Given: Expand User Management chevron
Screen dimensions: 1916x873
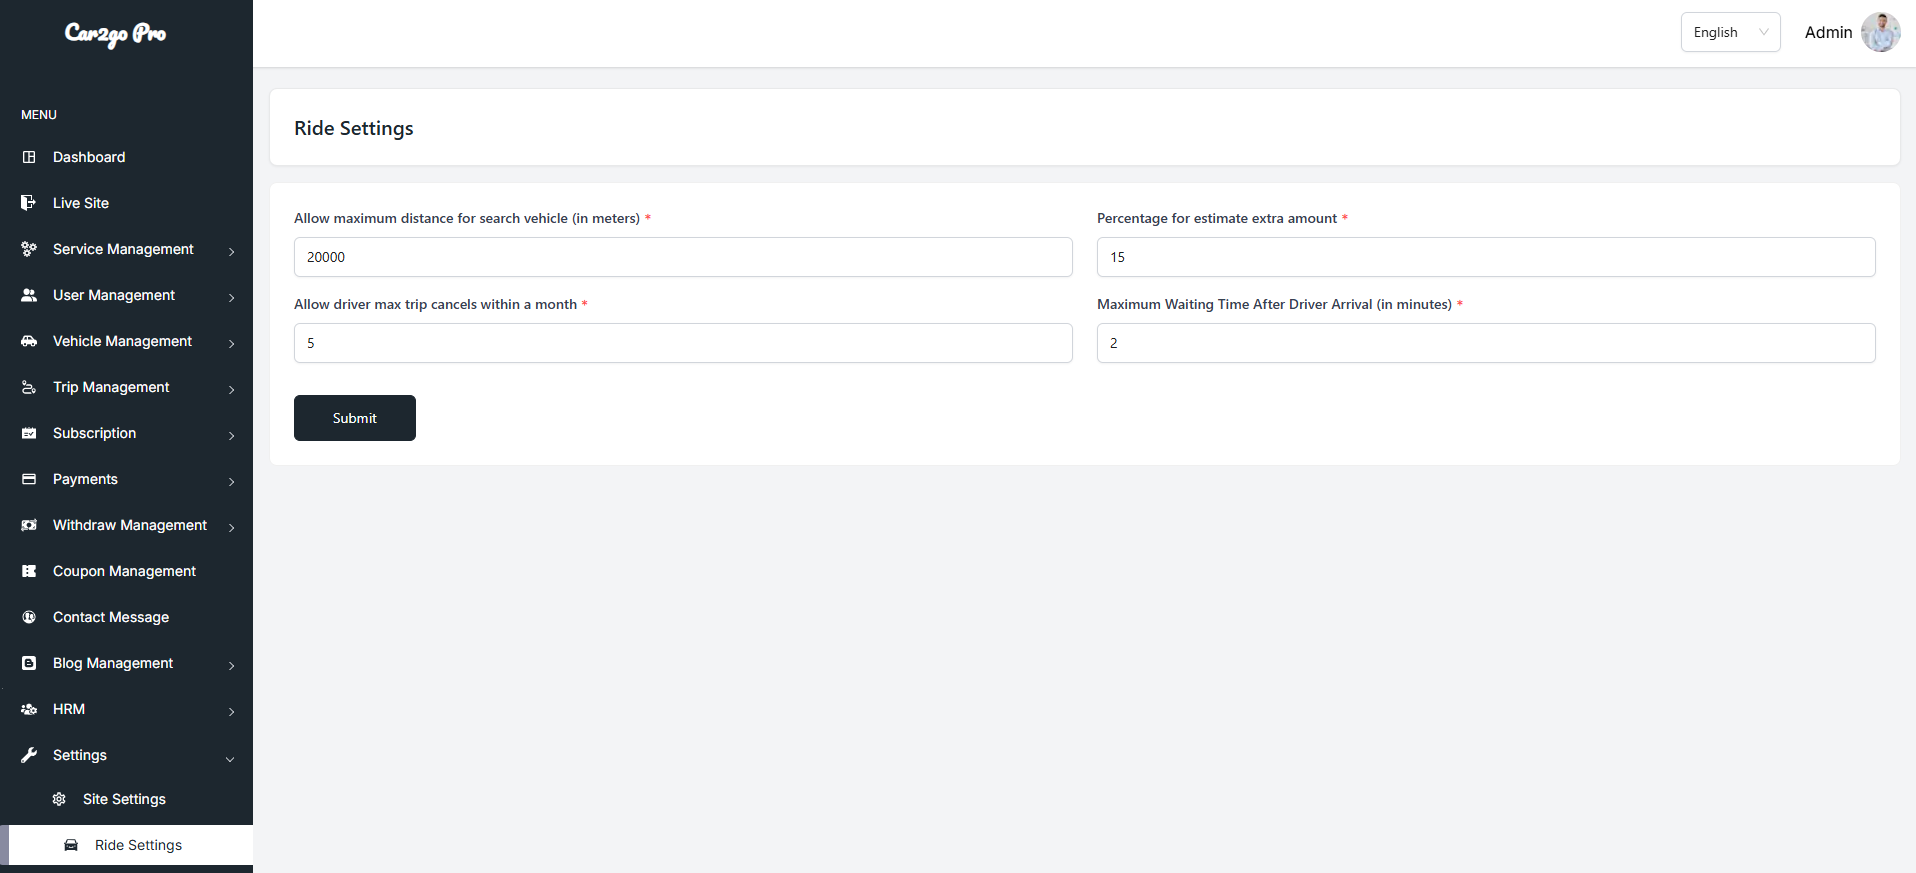Looking at the screenshot, I should click(231, 297).
